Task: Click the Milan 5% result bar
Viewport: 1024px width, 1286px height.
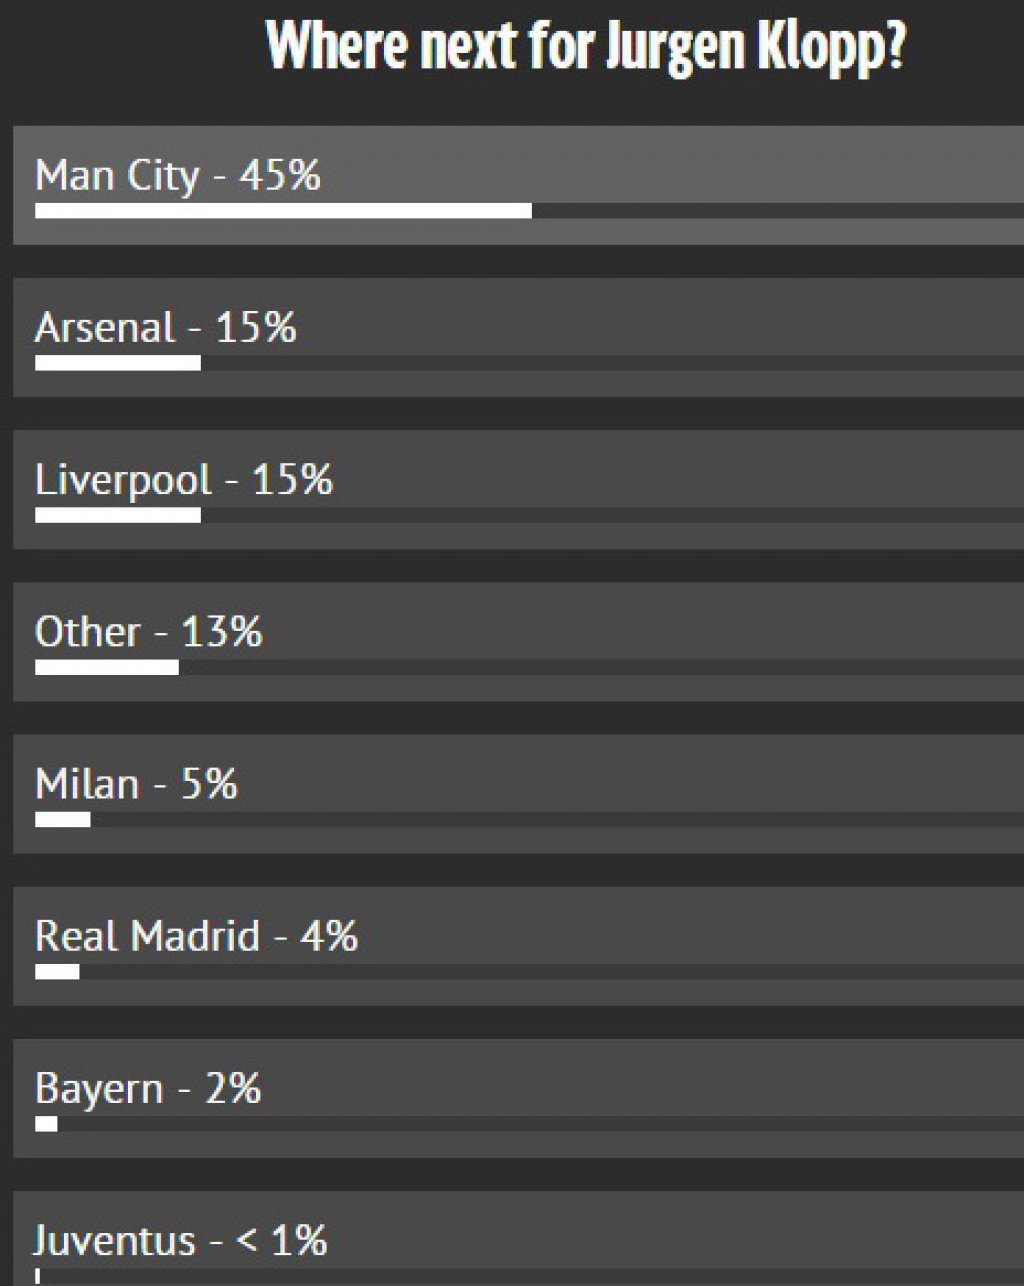Action: pyautogui.click(x=62, y=819)
